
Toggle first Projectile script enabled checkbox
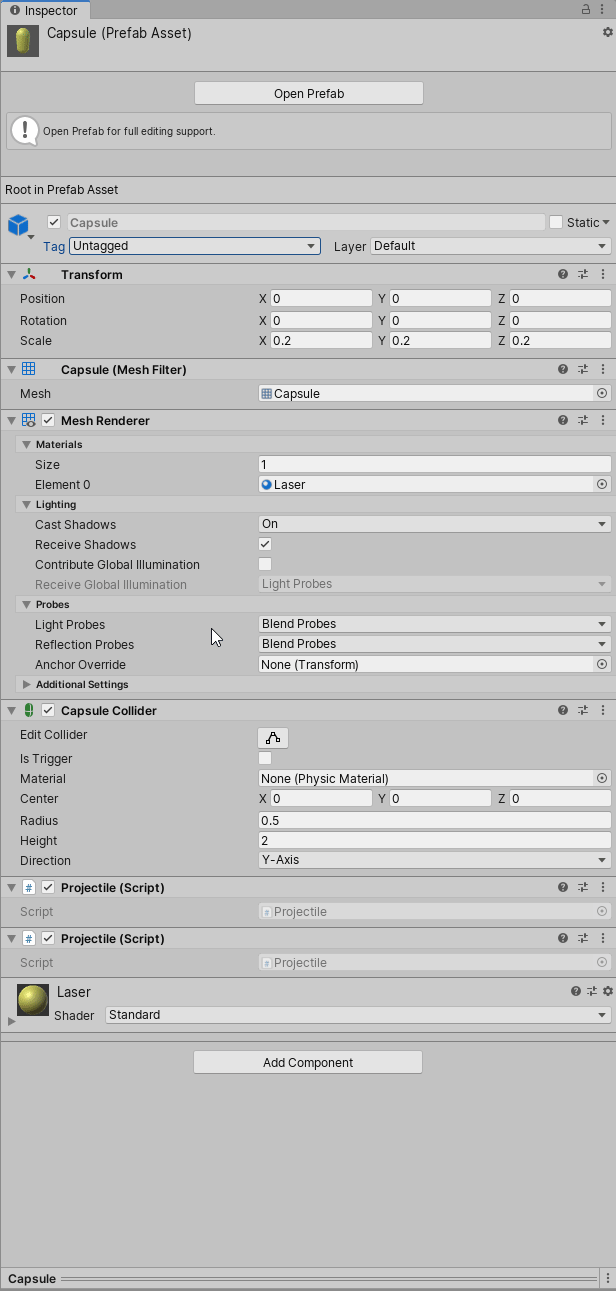(x=48, y=887)
